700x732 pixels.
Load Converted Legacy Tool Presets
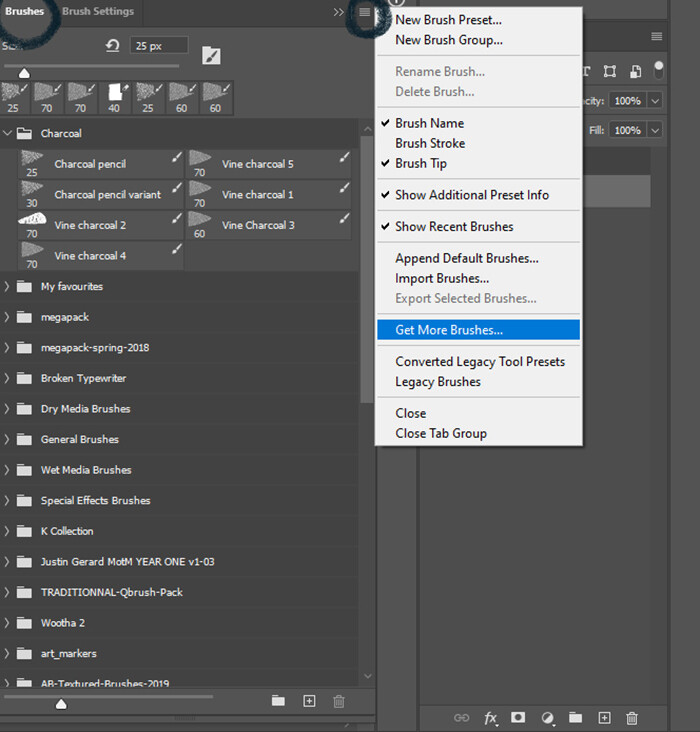478,361
